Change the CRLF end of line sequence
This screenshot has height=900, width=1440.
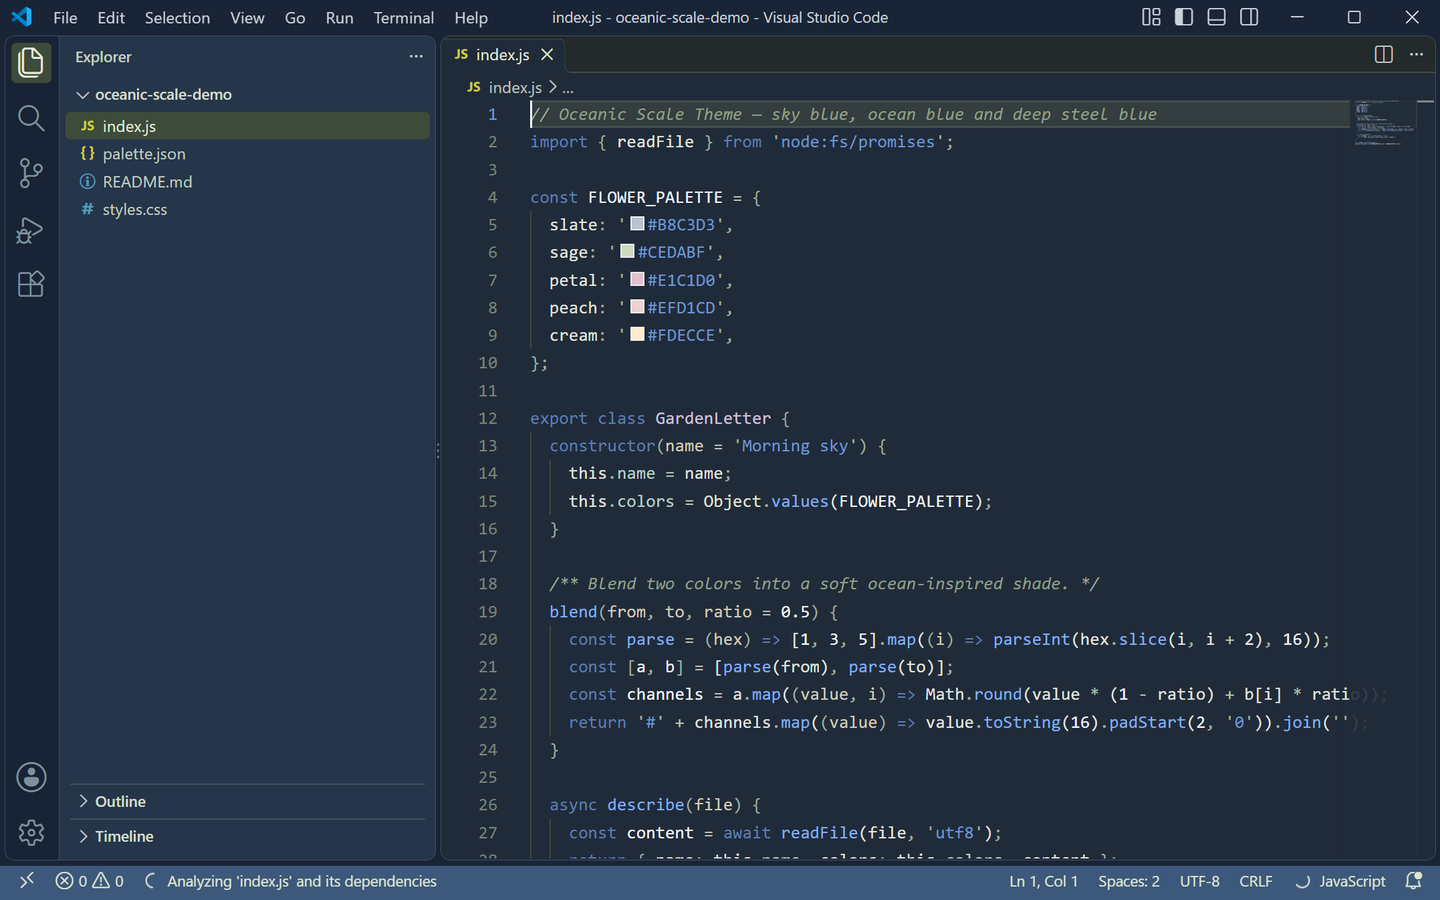(x=1256, y=881)
